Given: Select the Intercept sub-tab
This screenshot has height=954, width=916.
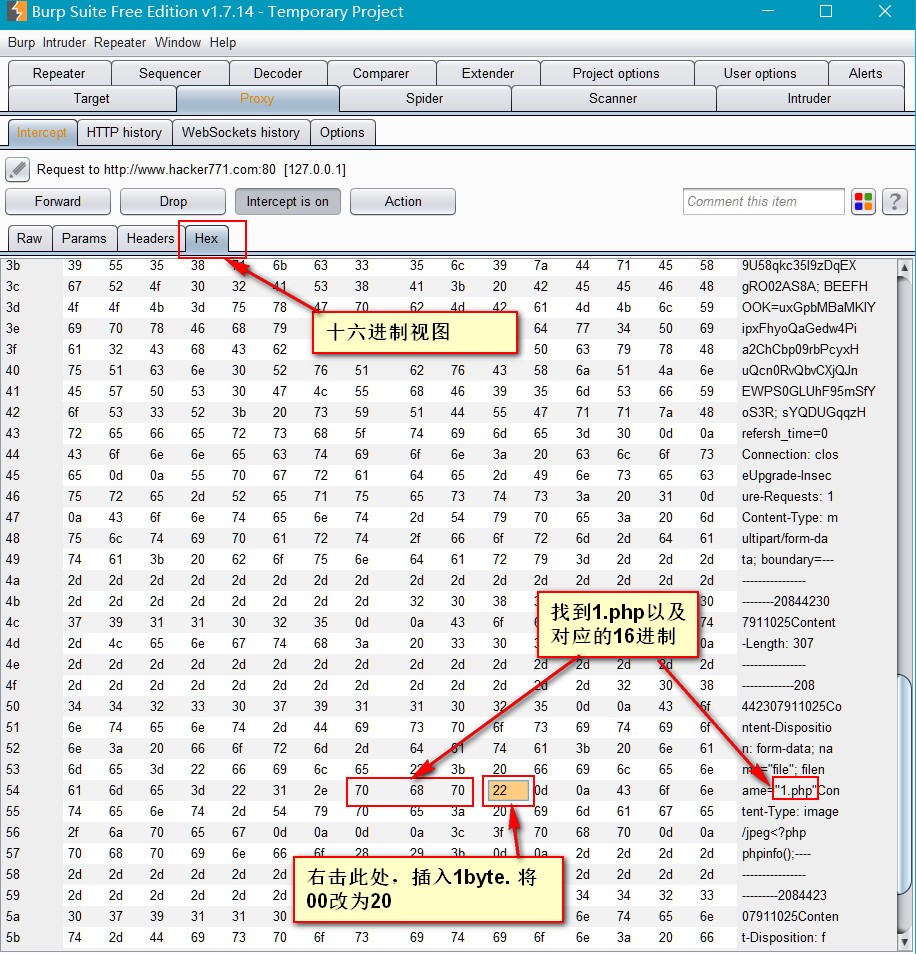Looking at the screenshot, I should point(42,133).
